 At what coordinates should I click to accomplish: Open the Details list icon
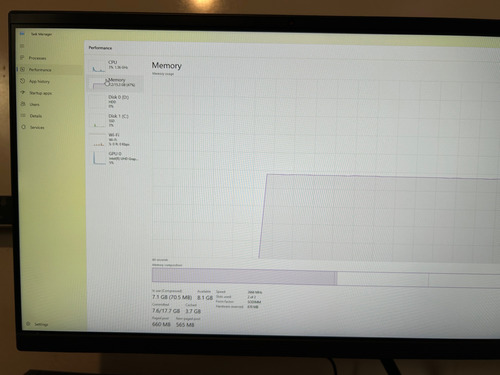click(x=23, y=116)
